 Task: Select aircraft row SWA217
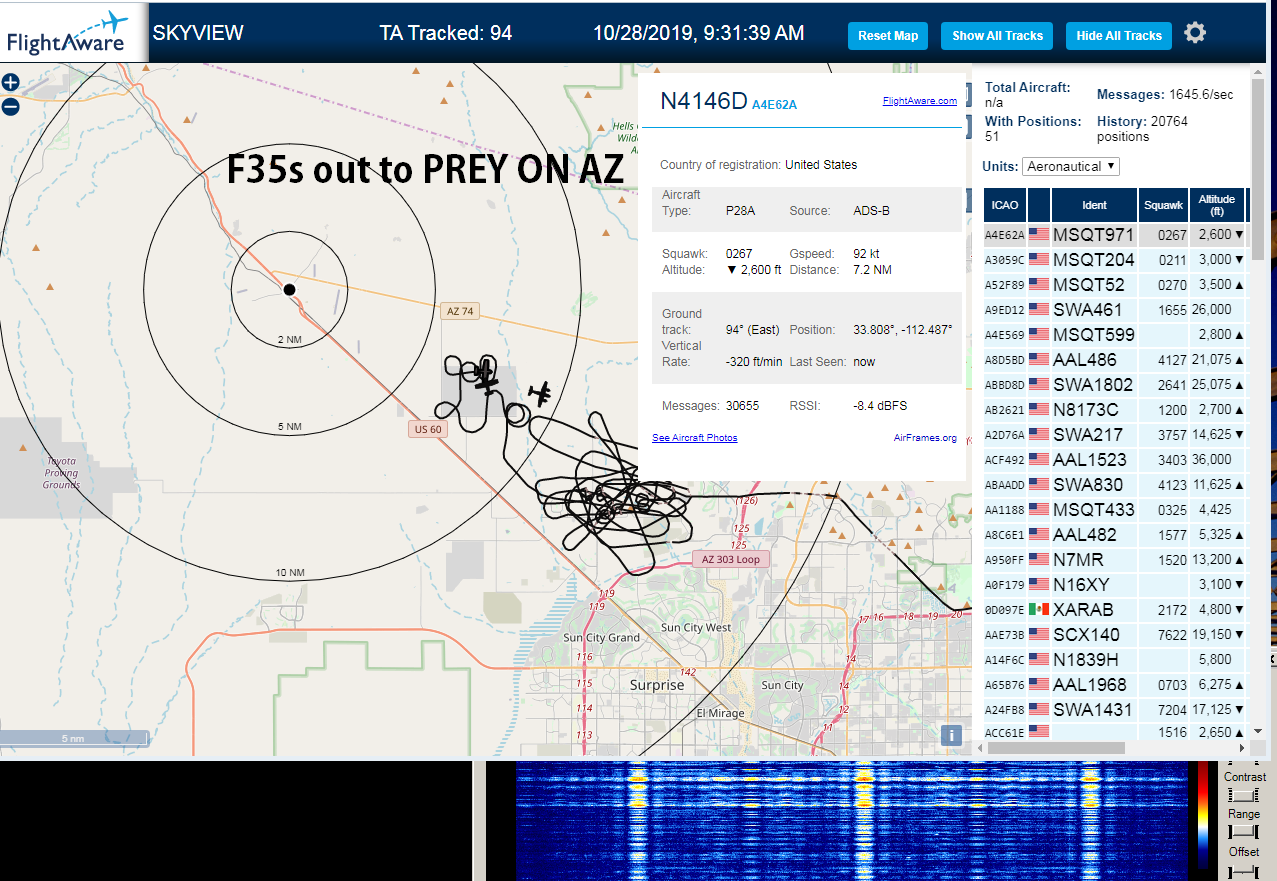pos(1114,435)
